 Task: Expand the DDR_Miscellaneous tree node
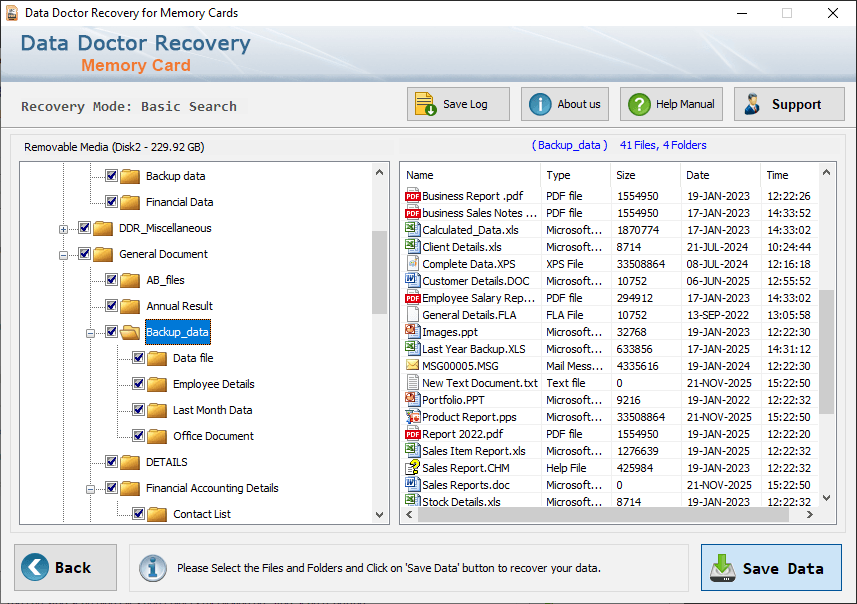click(x=63, y=229)
